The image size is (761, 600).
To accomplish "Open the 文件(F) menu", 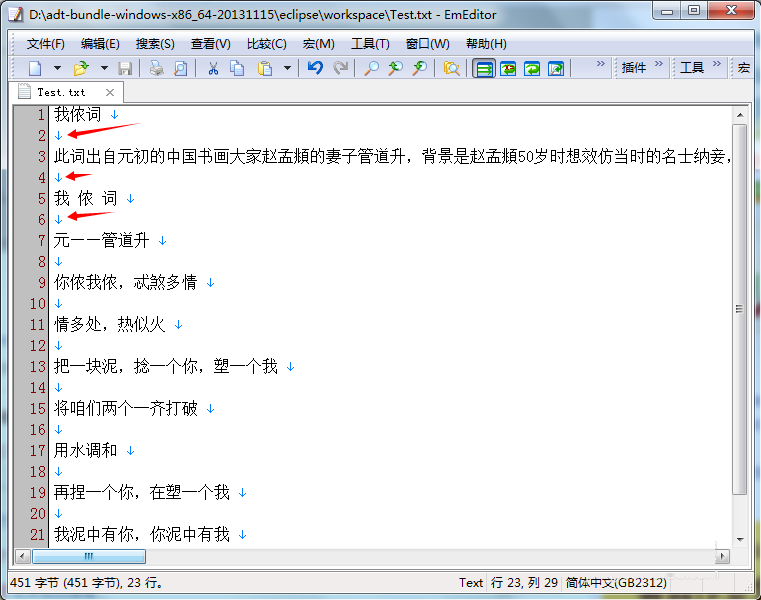I will click(45, 44).
